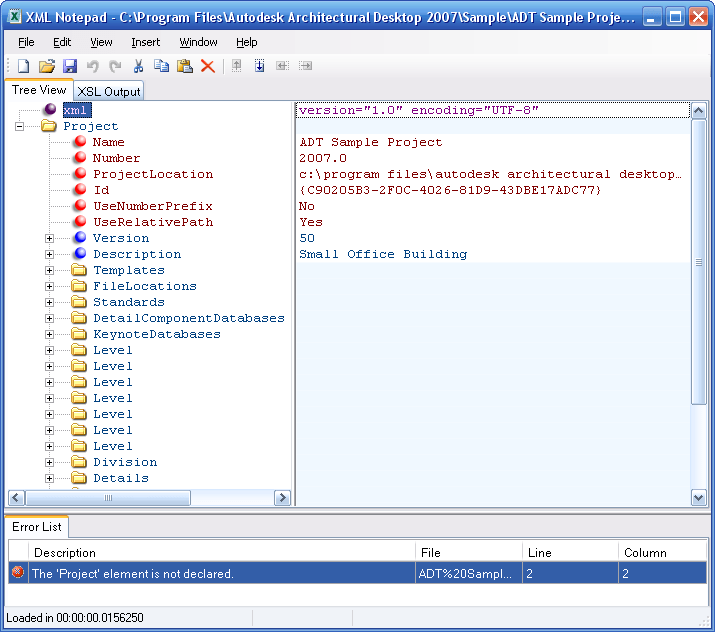The image size is (715, 632).
Task: Nudge the node right using the toolbar
Action: tap(305, 66)
